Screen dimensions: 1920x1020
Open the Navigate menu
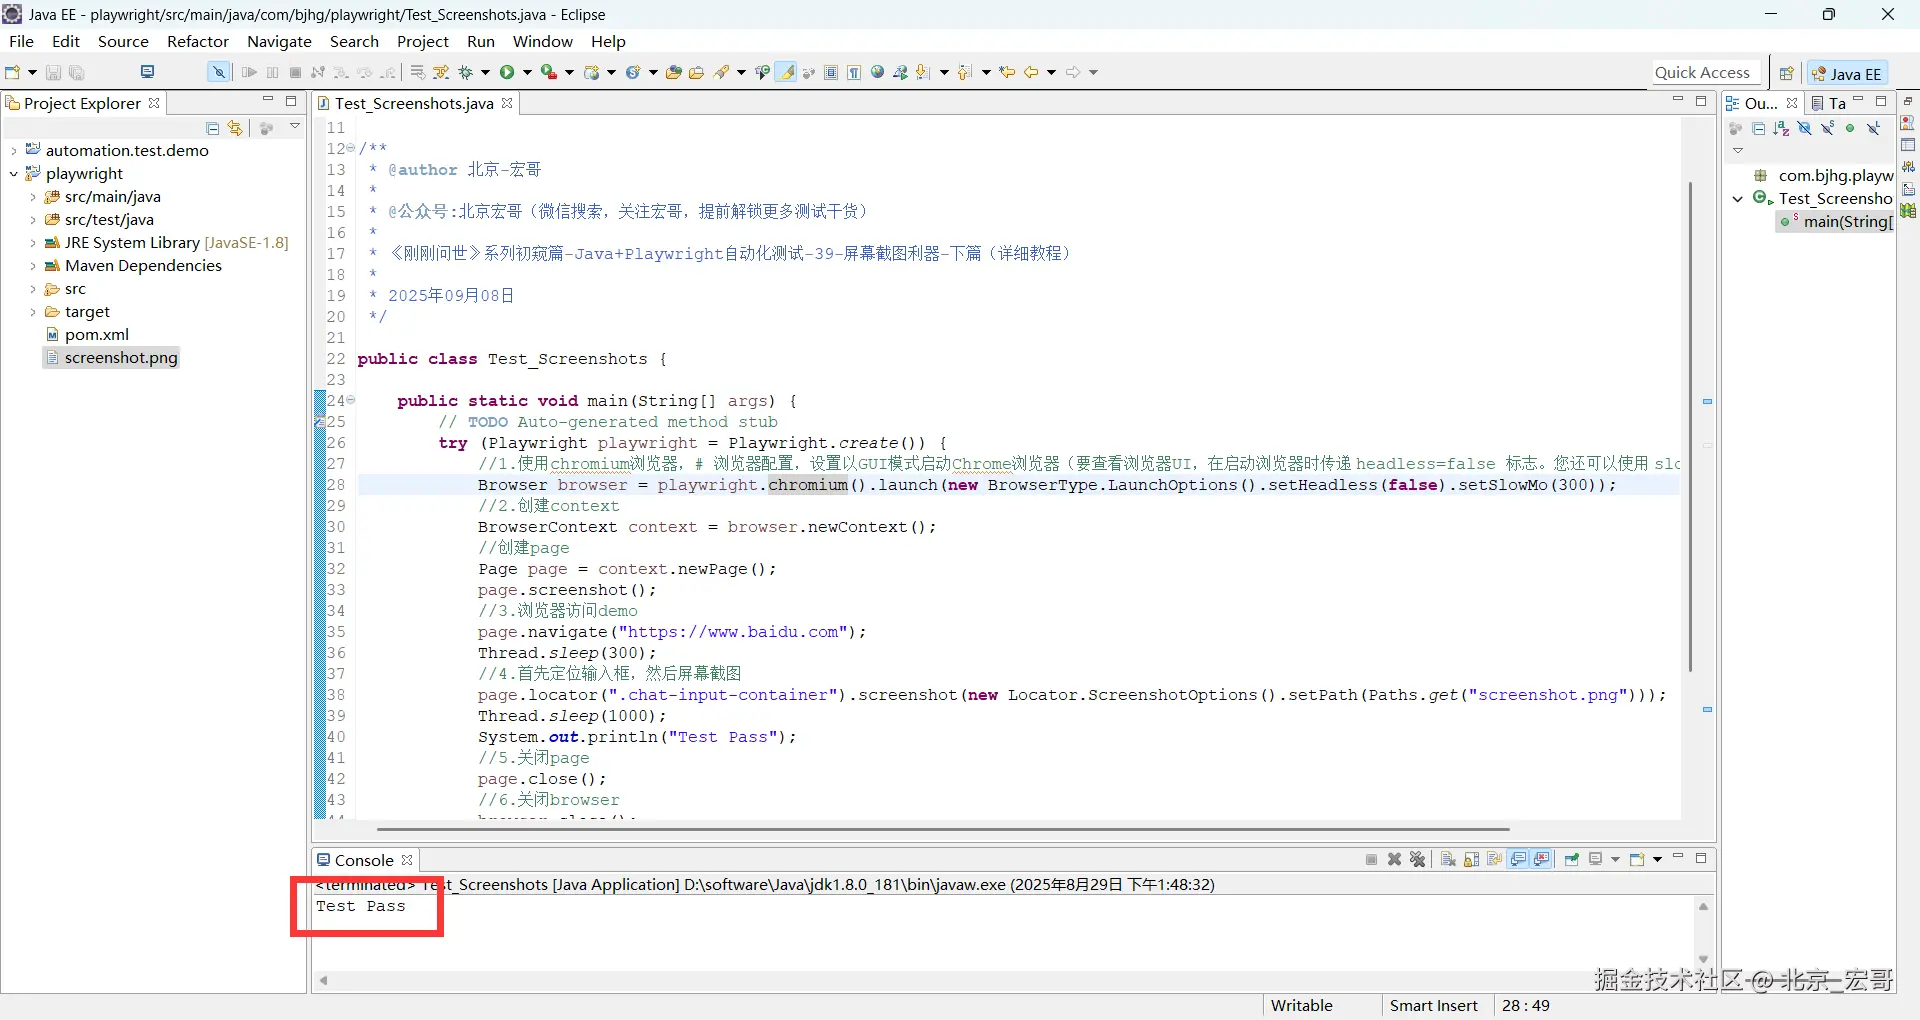[279, 41]
